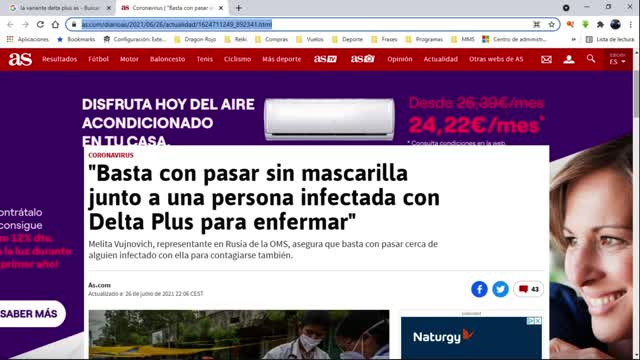This screenshot has height=360, width=640.
Task: Reload the current page
Action: 40,24
